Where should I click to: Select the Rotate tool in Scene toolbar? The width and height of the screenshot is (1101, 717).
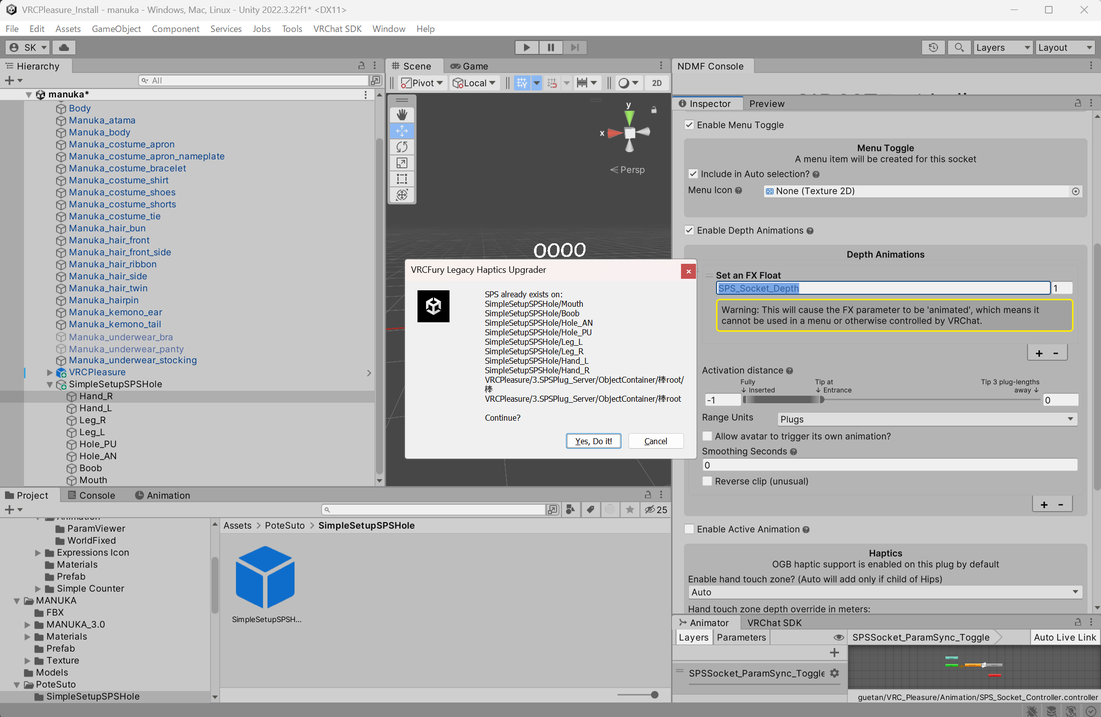(x=402, y=147)
